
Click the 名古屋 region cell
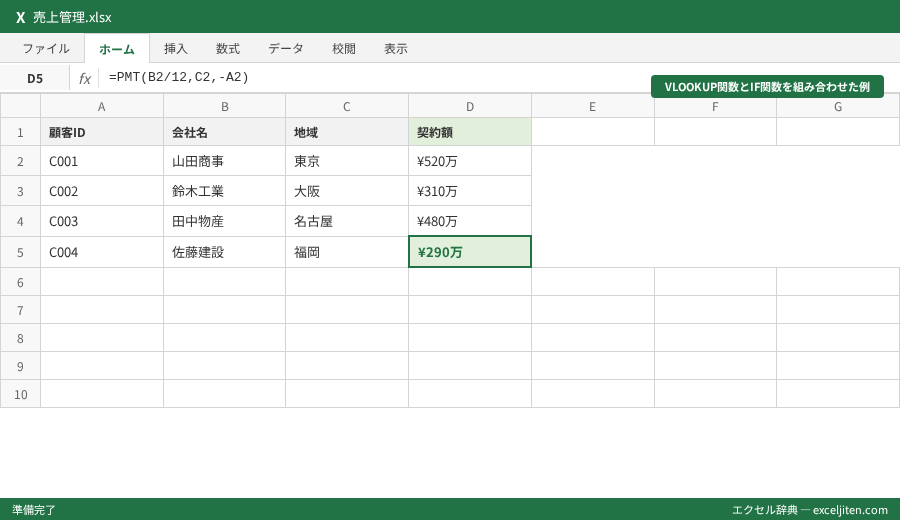[347, 222]
